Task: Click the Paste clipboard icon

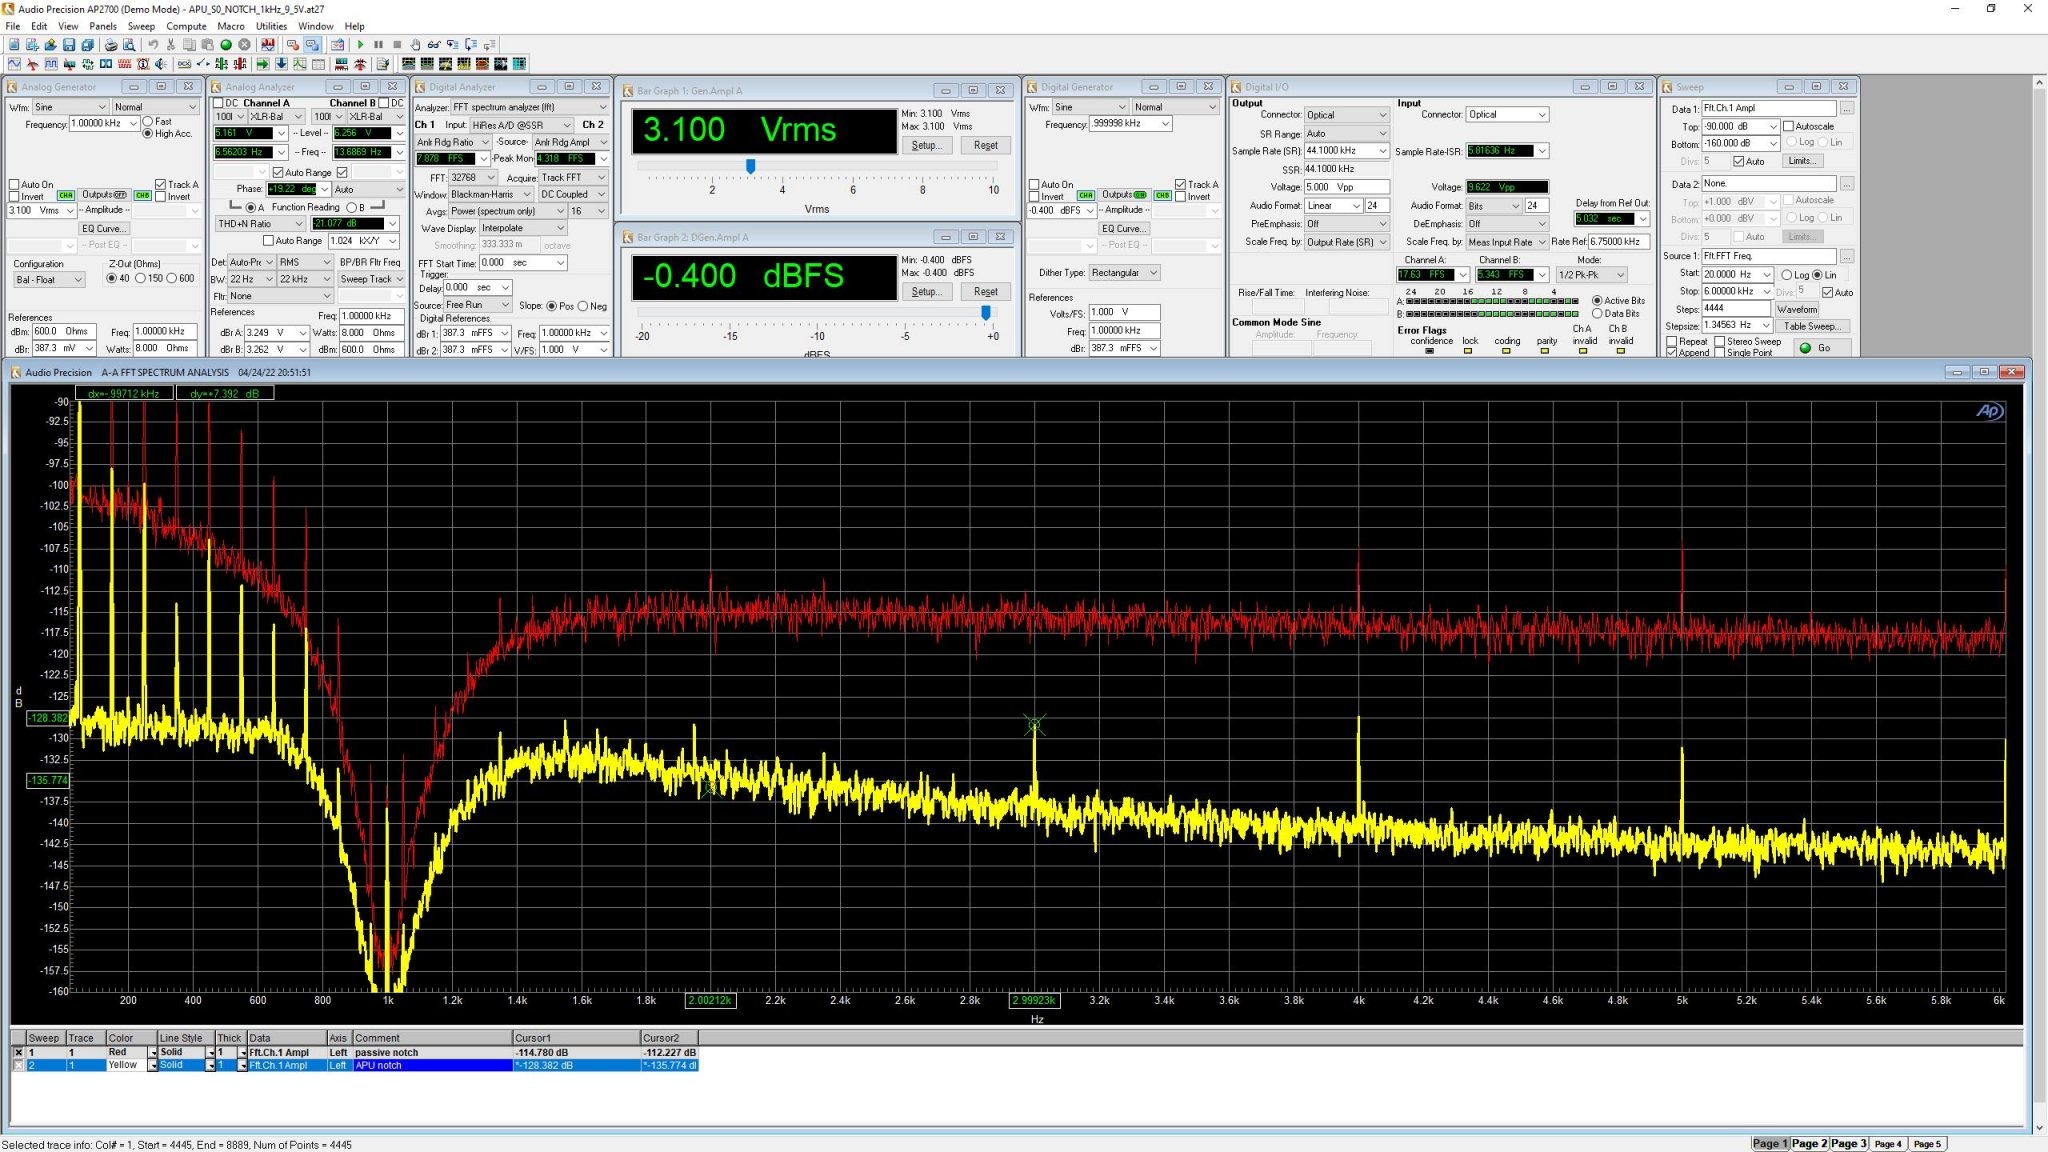Action: [207, 45]
